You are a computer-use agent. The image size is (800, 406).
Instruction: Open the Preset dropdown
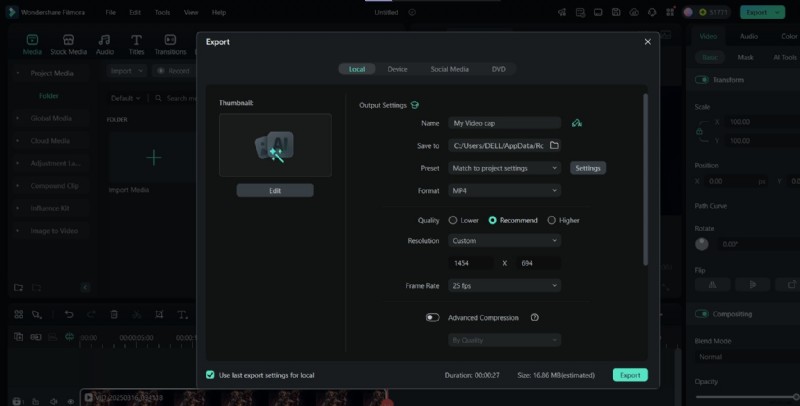(504, 168)
